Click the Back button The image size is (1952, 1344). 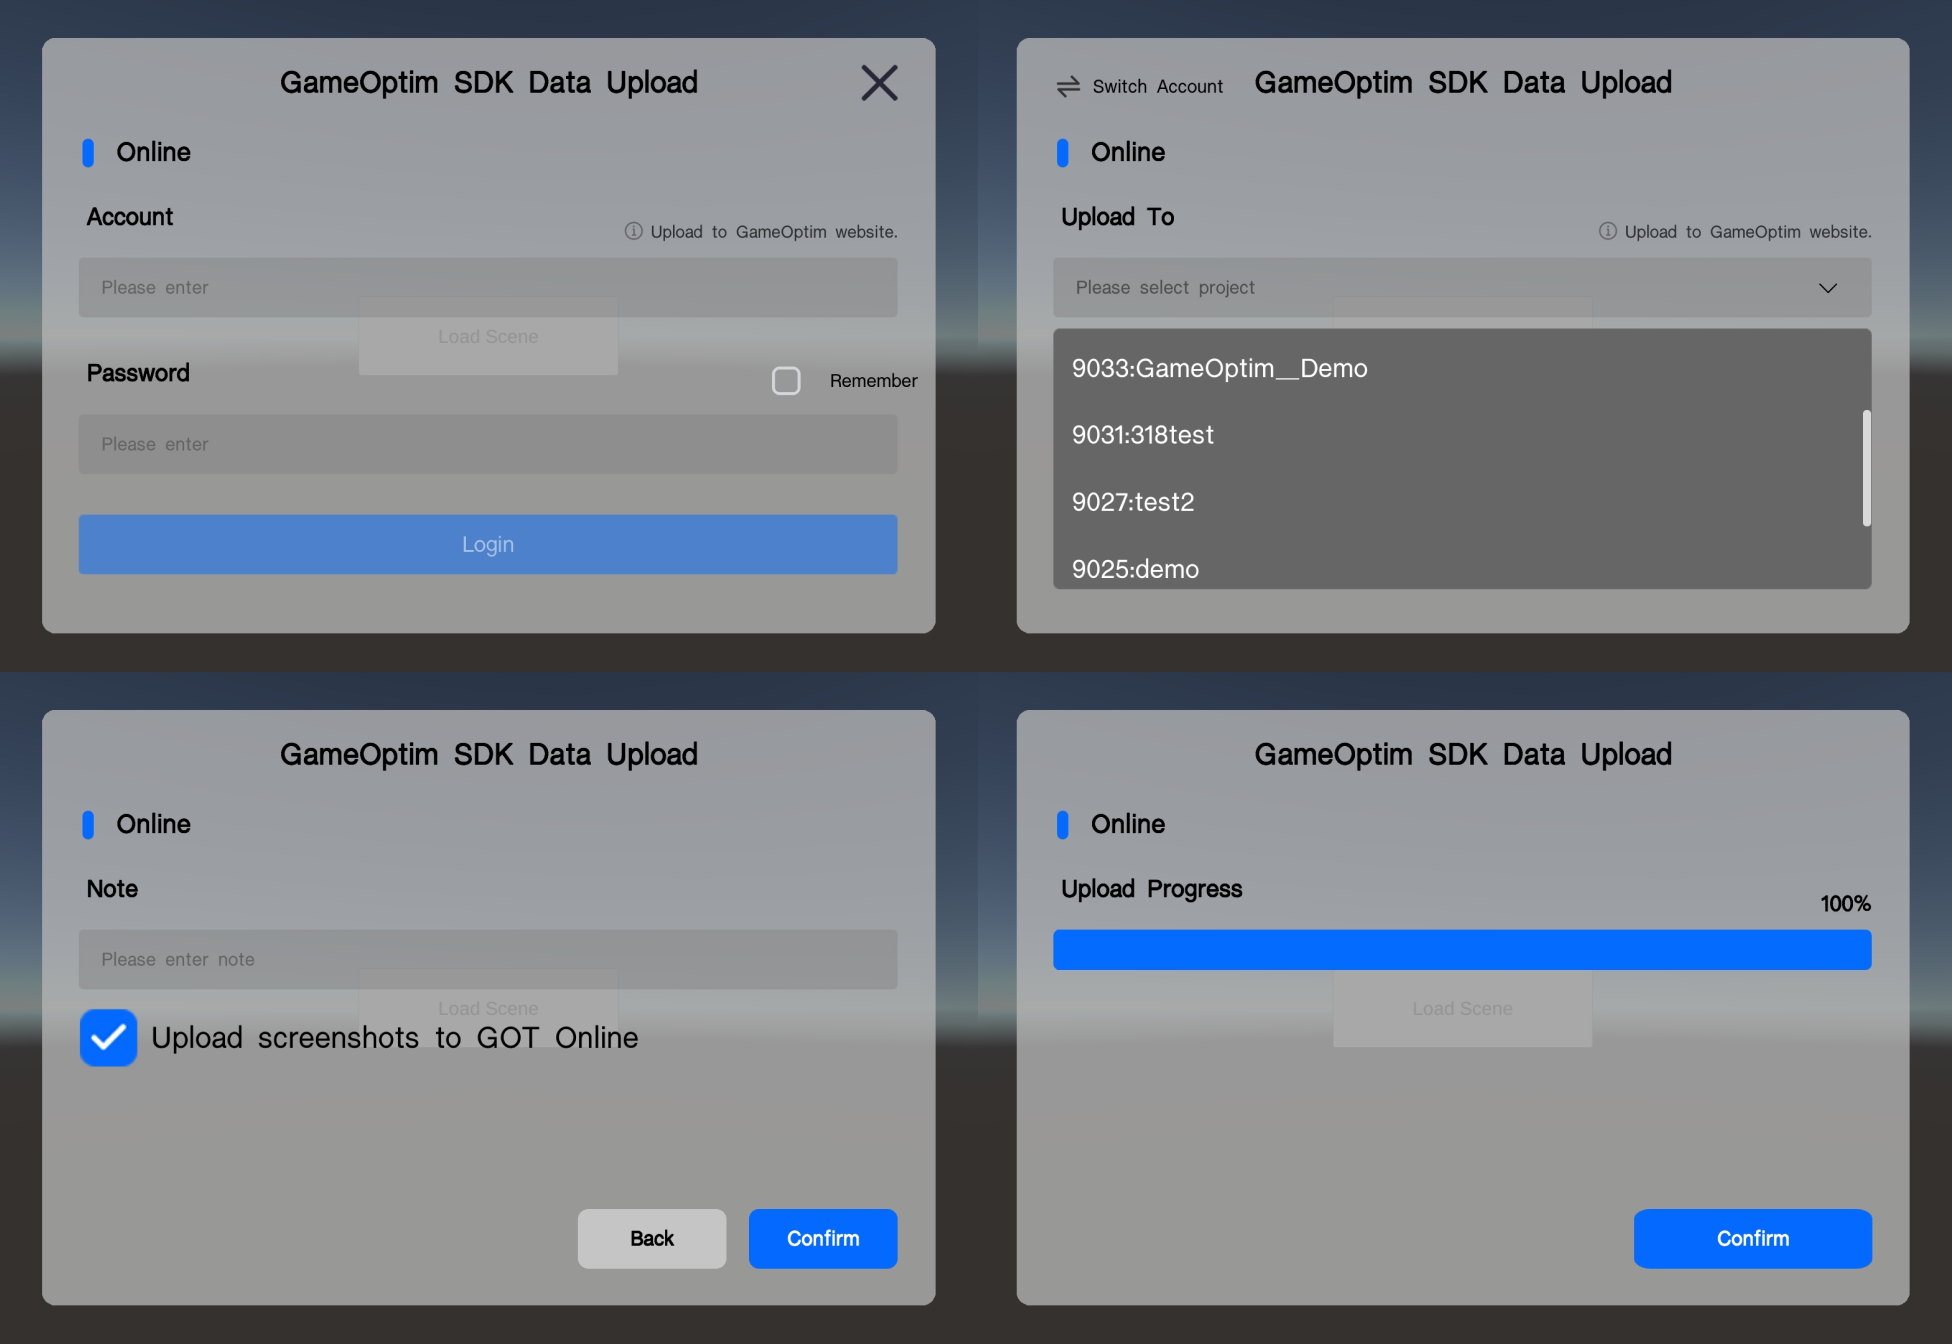click(652, 1239)
